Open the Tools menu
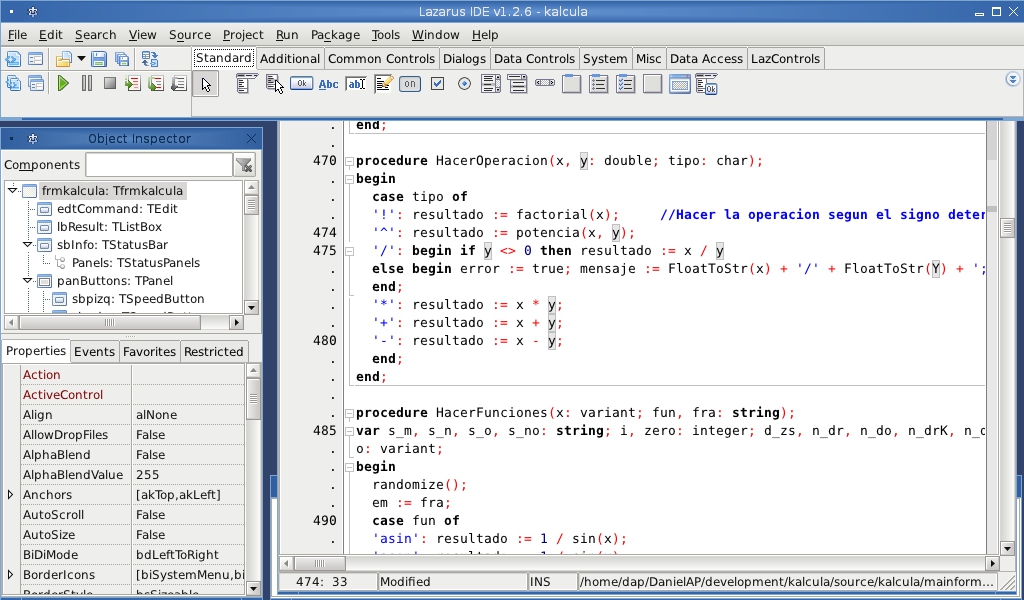This screenshot has height=600, width=1024. click(385, 35)
